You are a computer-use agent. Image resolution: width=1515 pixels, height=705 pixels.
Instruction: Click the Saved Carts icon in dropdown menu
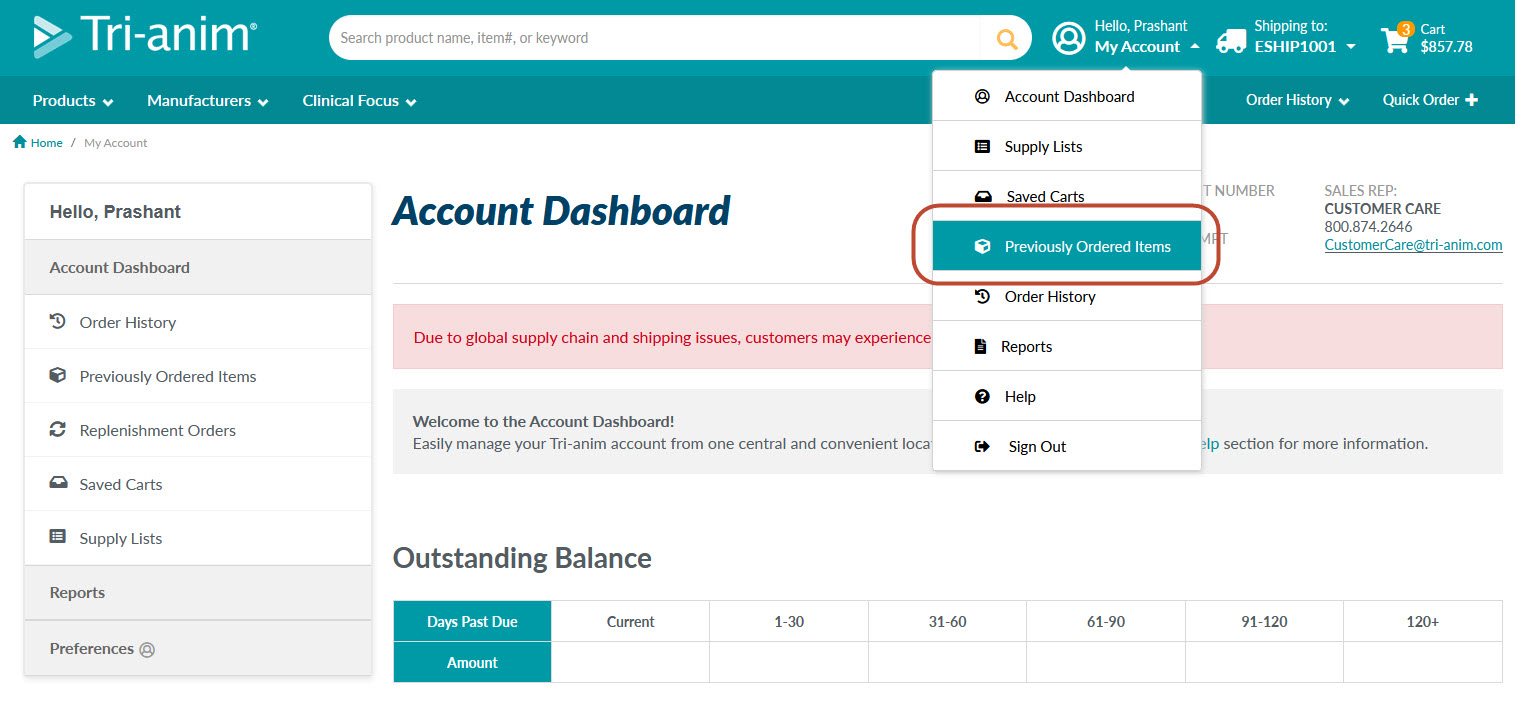[x=984, y=196]
